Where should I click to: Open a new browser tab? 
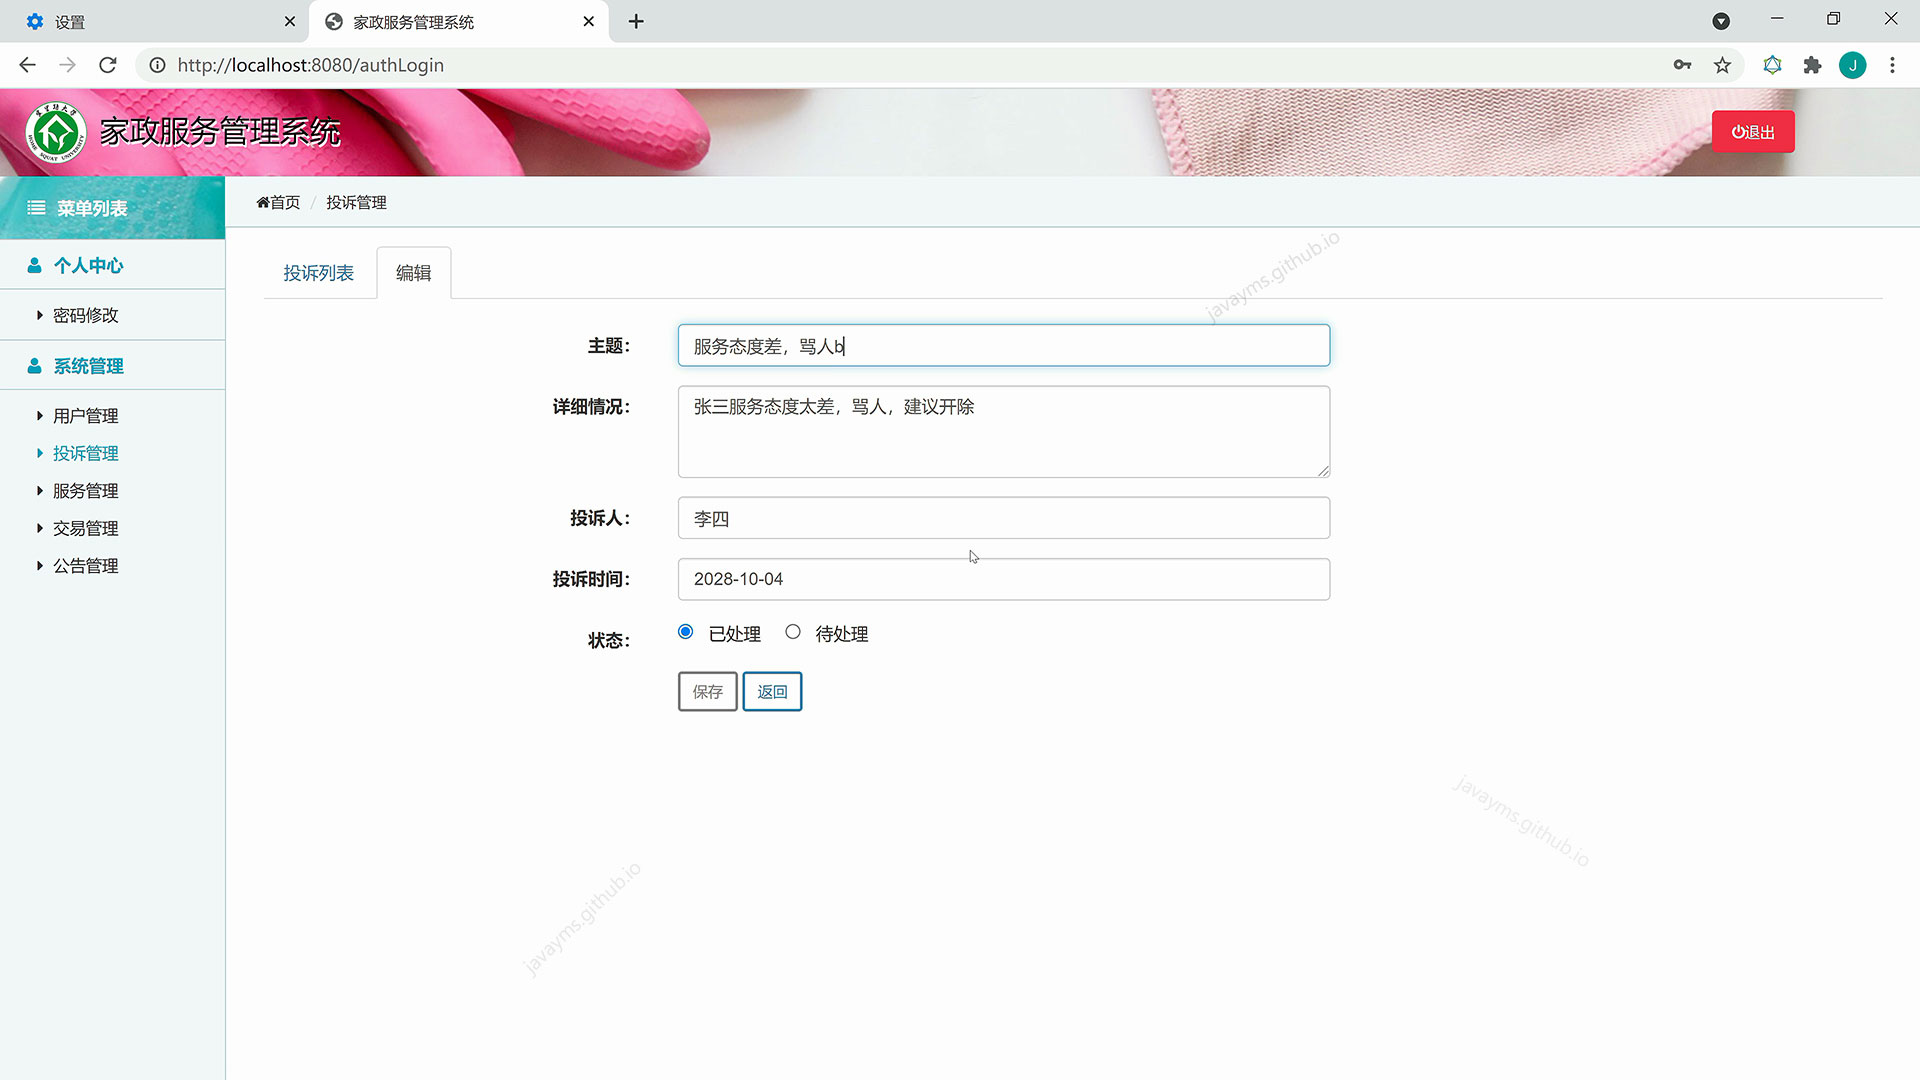636,21
